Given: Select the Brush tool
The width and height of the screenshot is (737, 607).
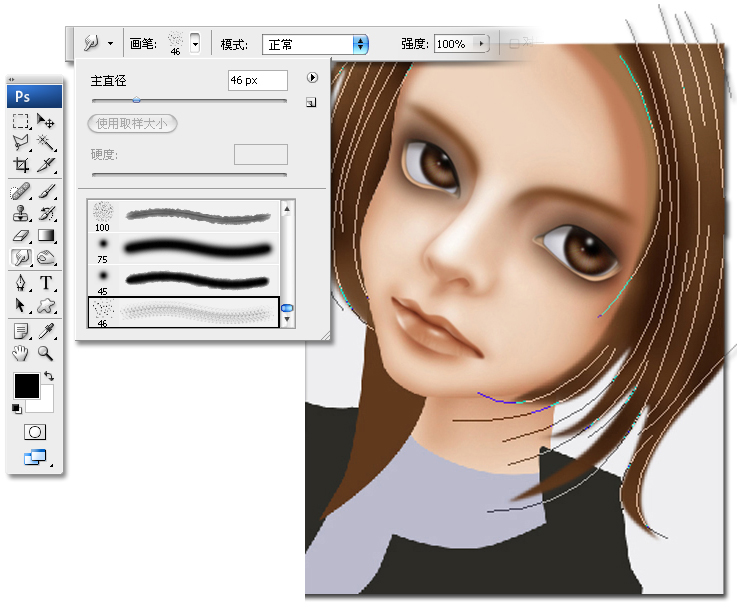Looking at the screenshot, I should [46, 192].
